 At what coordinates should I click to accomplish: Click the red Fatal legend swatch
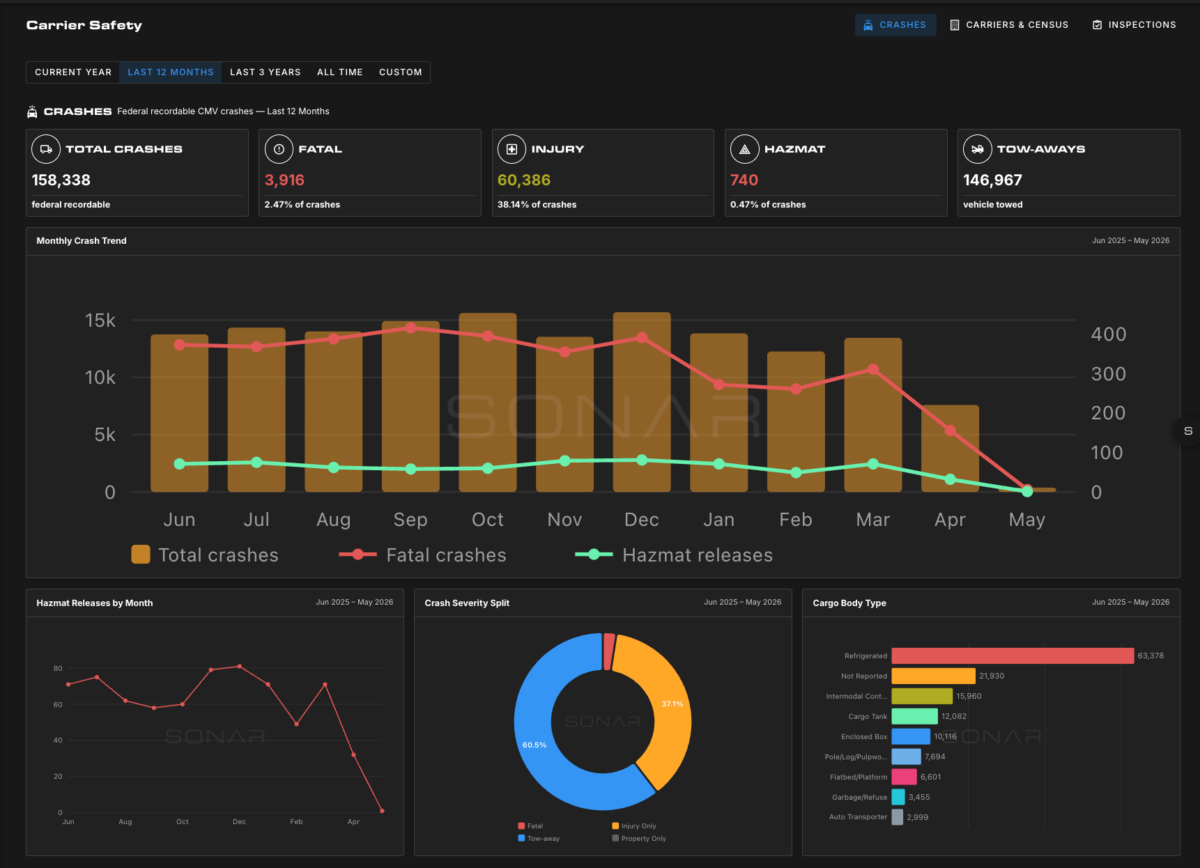tap(521, 826)
